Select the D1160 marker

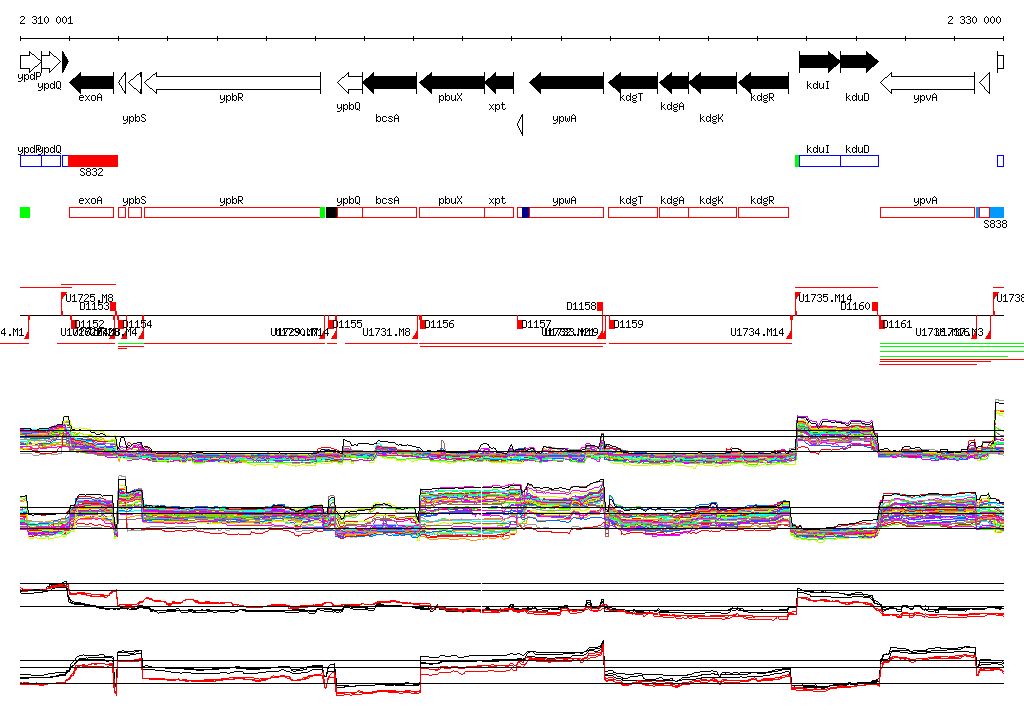click(875, 306)
